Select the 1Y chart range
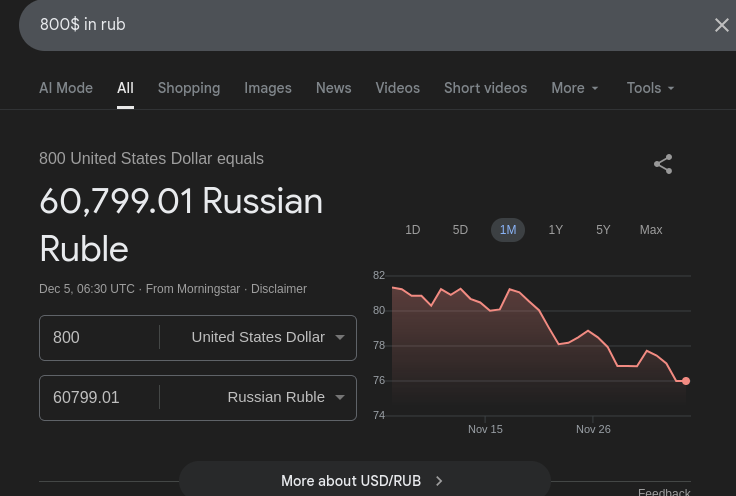The image size is (736, 496). [x=555, y=230]
